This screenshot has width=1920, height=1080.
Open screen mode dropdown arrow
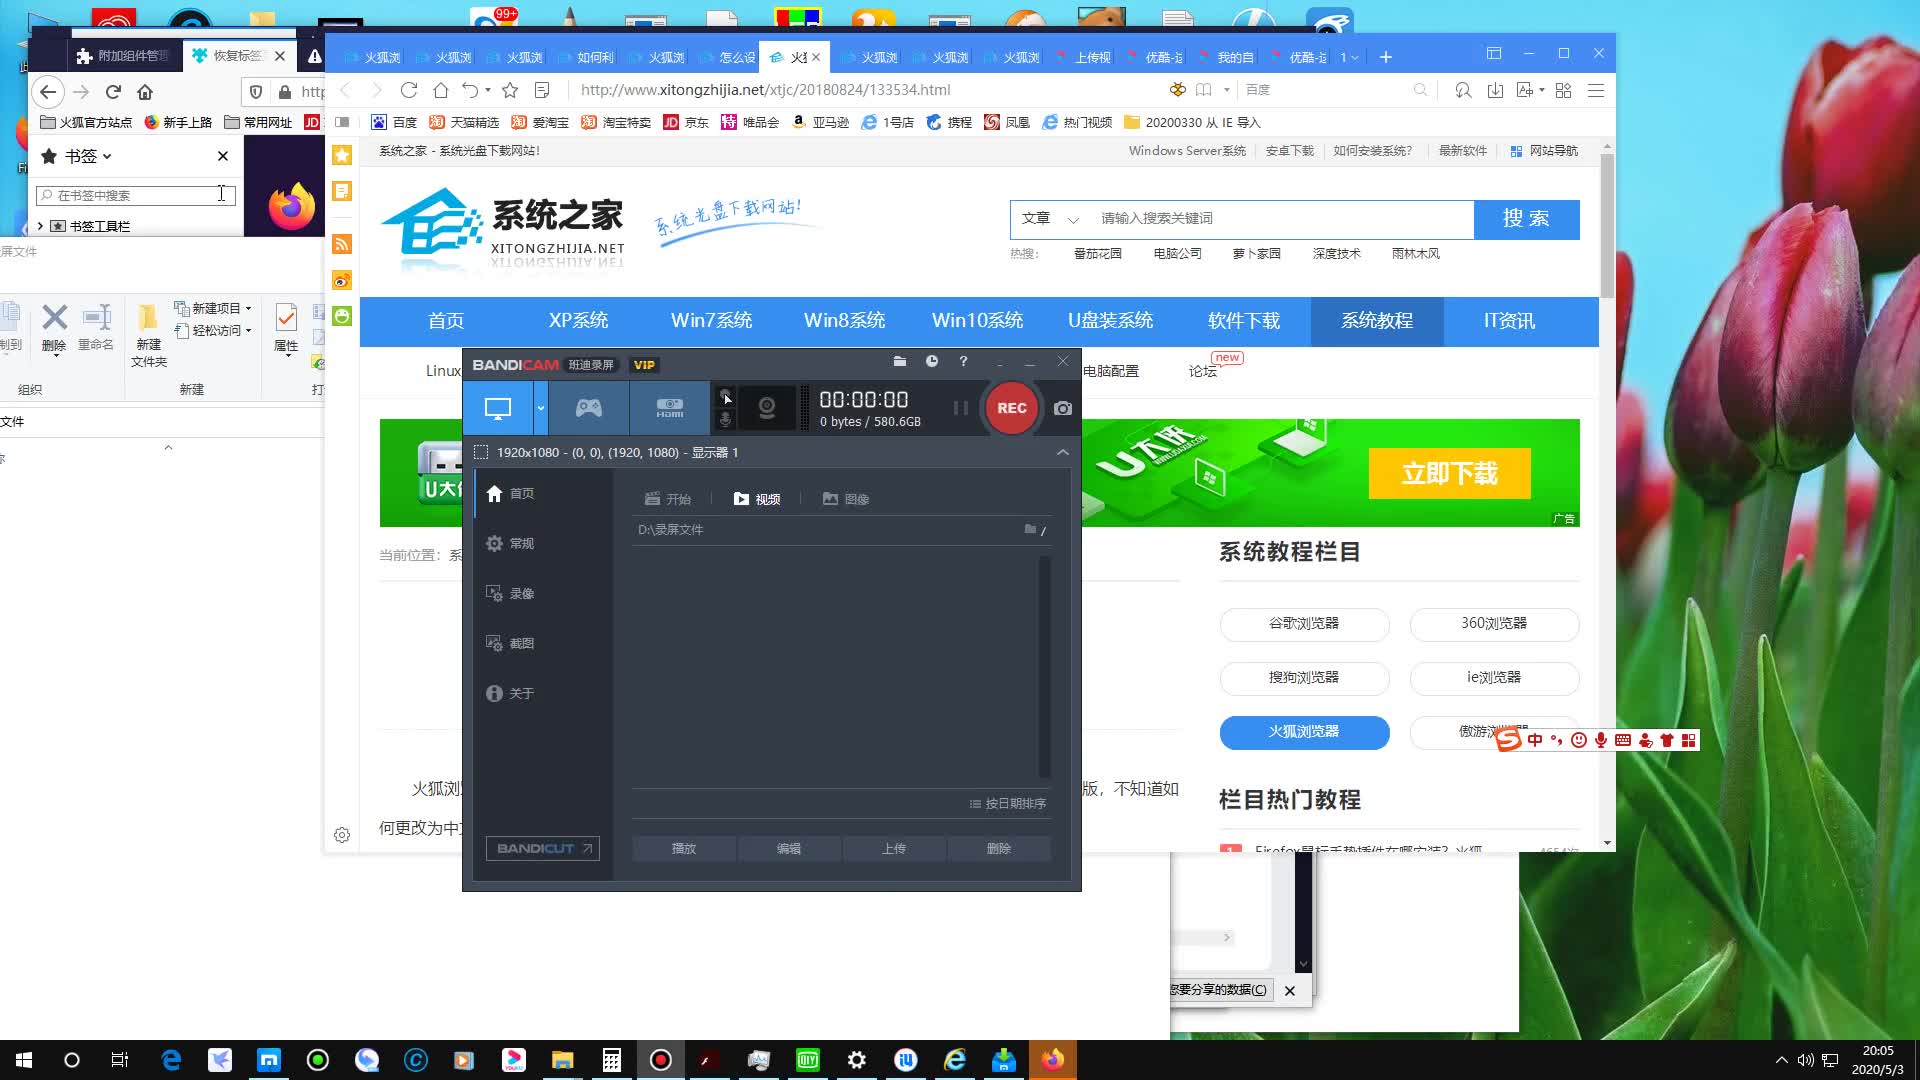coord(541,408)
